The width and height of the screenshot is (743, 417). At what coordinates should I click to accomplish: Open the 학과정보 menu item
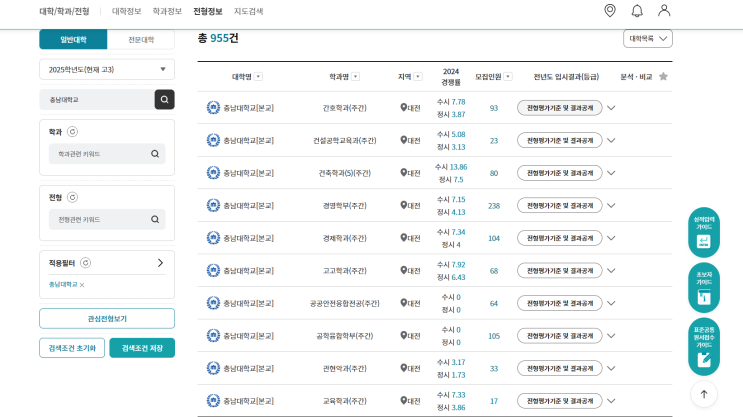(167, 11)
